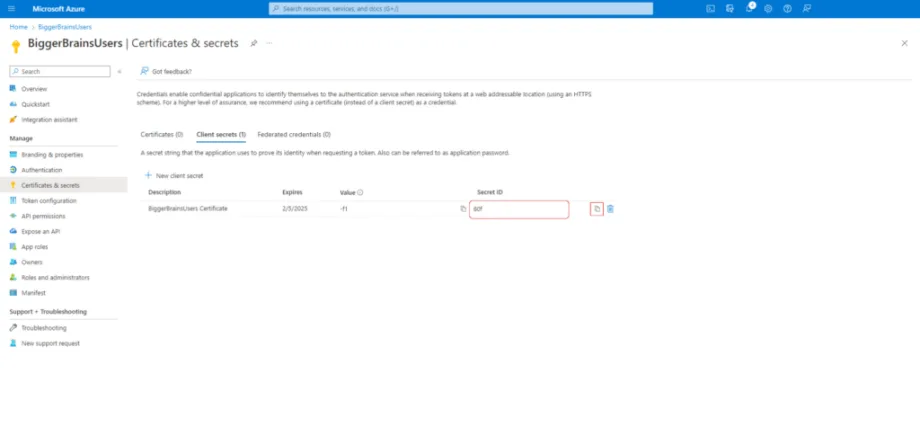Switch to the Certificates (0) tab
The height and width of the screenshot is (444, 920).
click(162, 134)
